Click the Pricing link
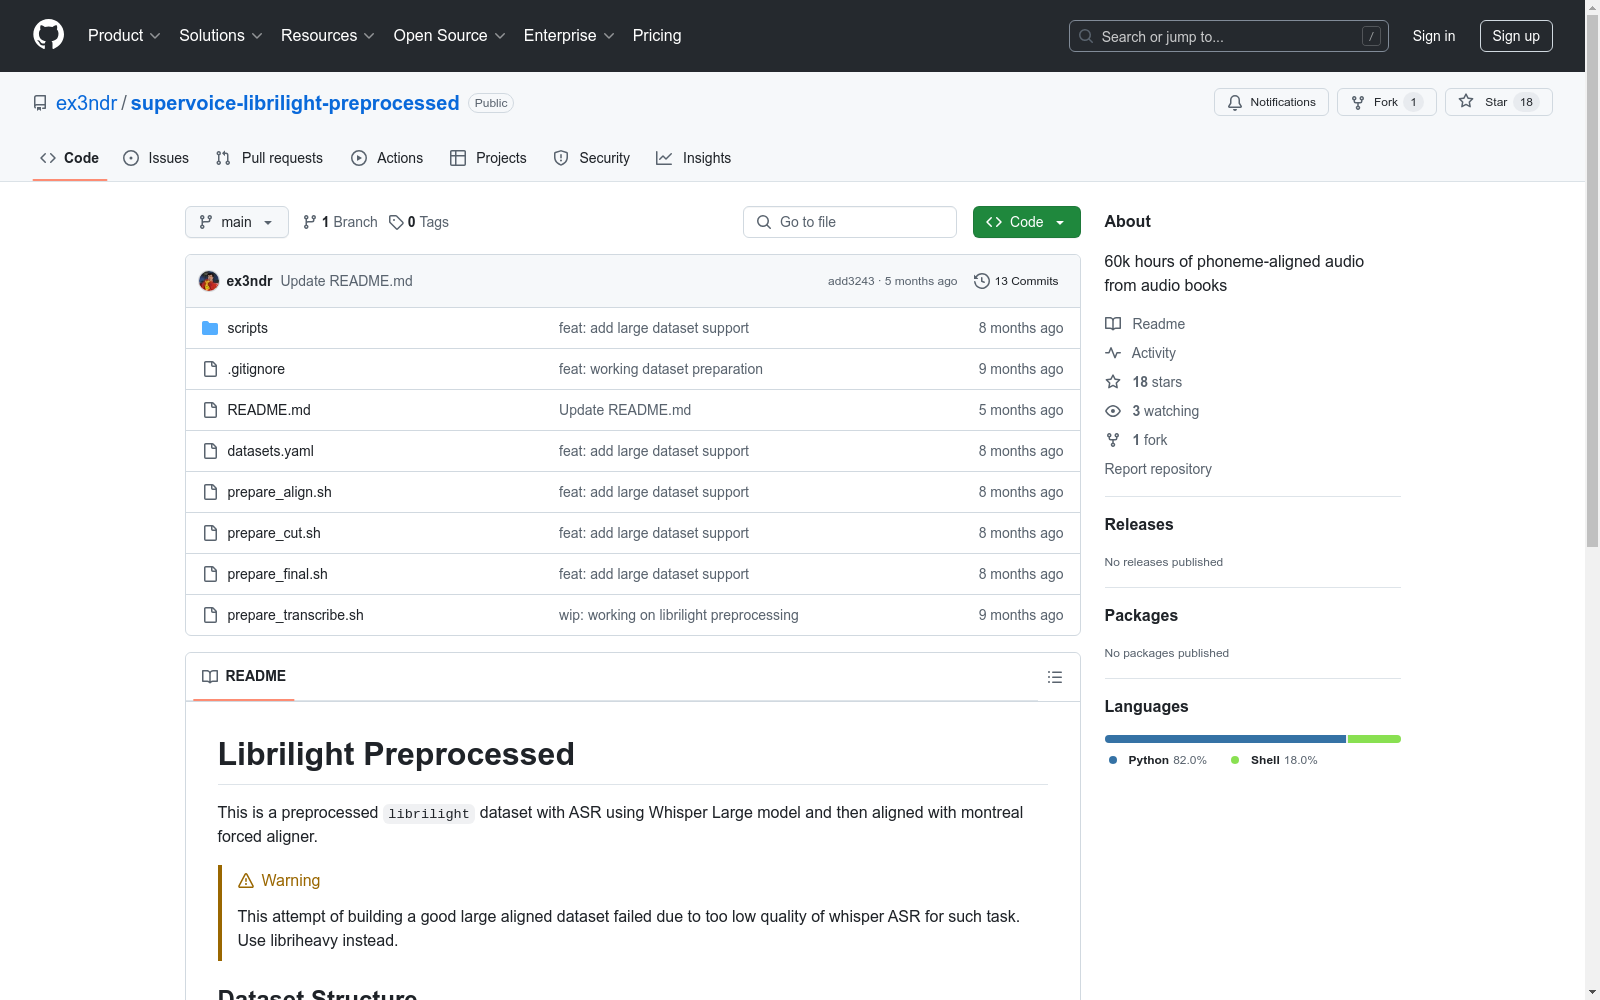 657,35
